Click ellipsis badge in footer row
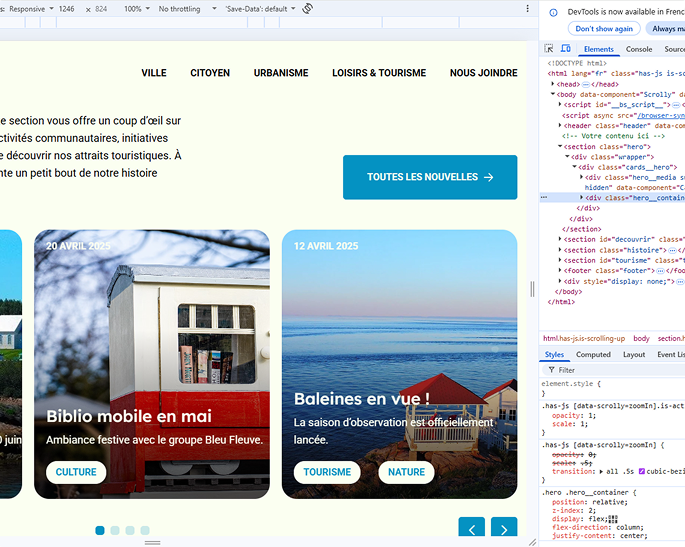The height and width of the screenshot is (547, 685). point(660,271)
